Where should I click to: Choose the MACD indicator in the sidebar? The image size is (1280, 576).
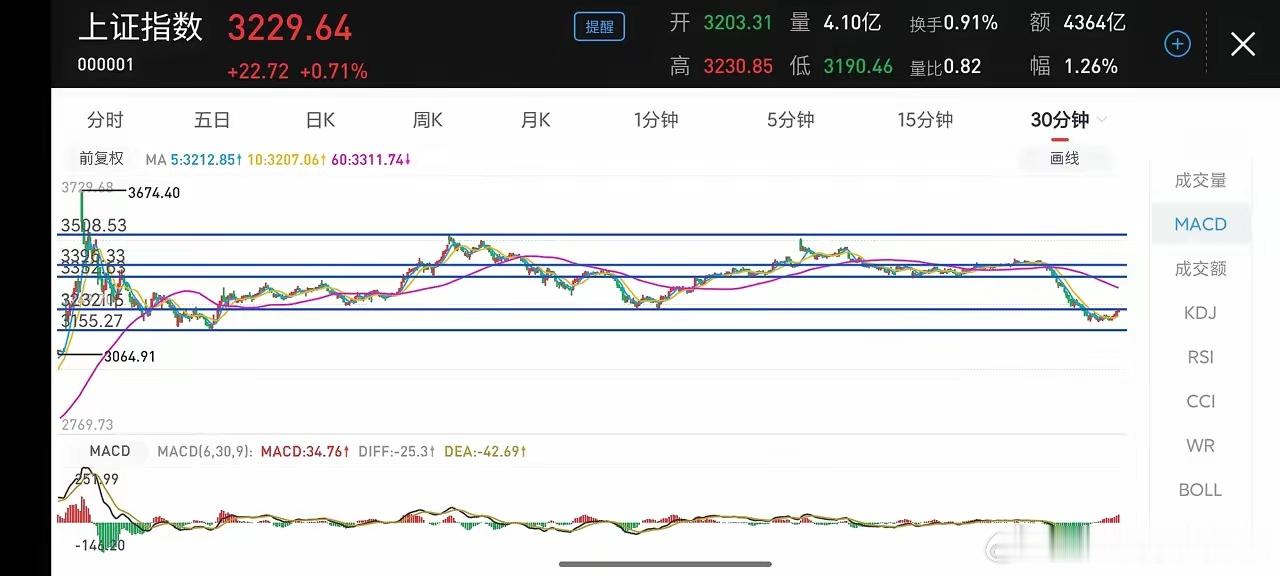pyautogui.click(x=1200, y=224)
